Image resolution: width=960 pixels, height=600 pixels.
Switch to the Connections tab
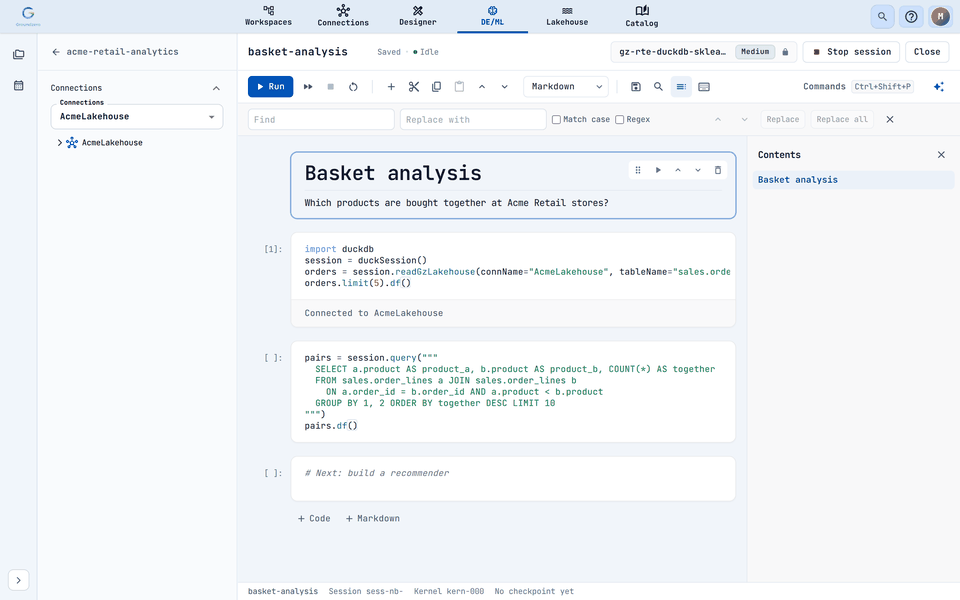pyautogui.click(x=343, y=17)
